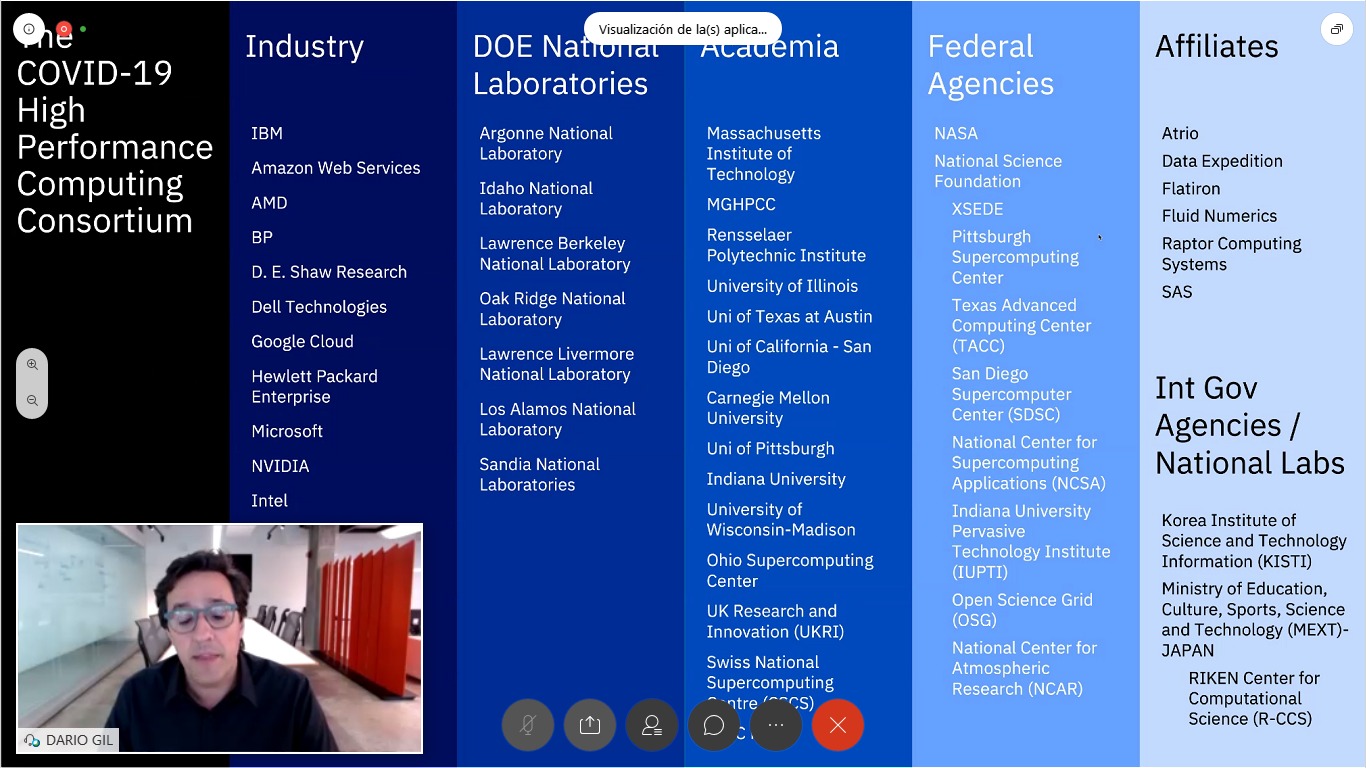Click 'Microsoft' in Industry list
The width and height of the screenshot is (1366, 768).
[x=287, y=431]
